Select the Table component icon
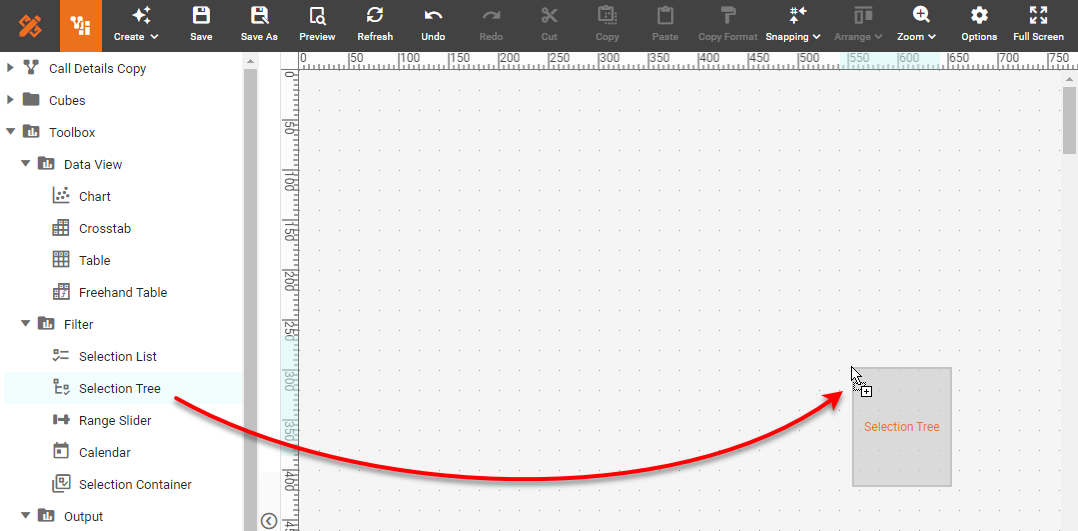This screenshot has height=531, width=1078. click(x=61, y=259)
